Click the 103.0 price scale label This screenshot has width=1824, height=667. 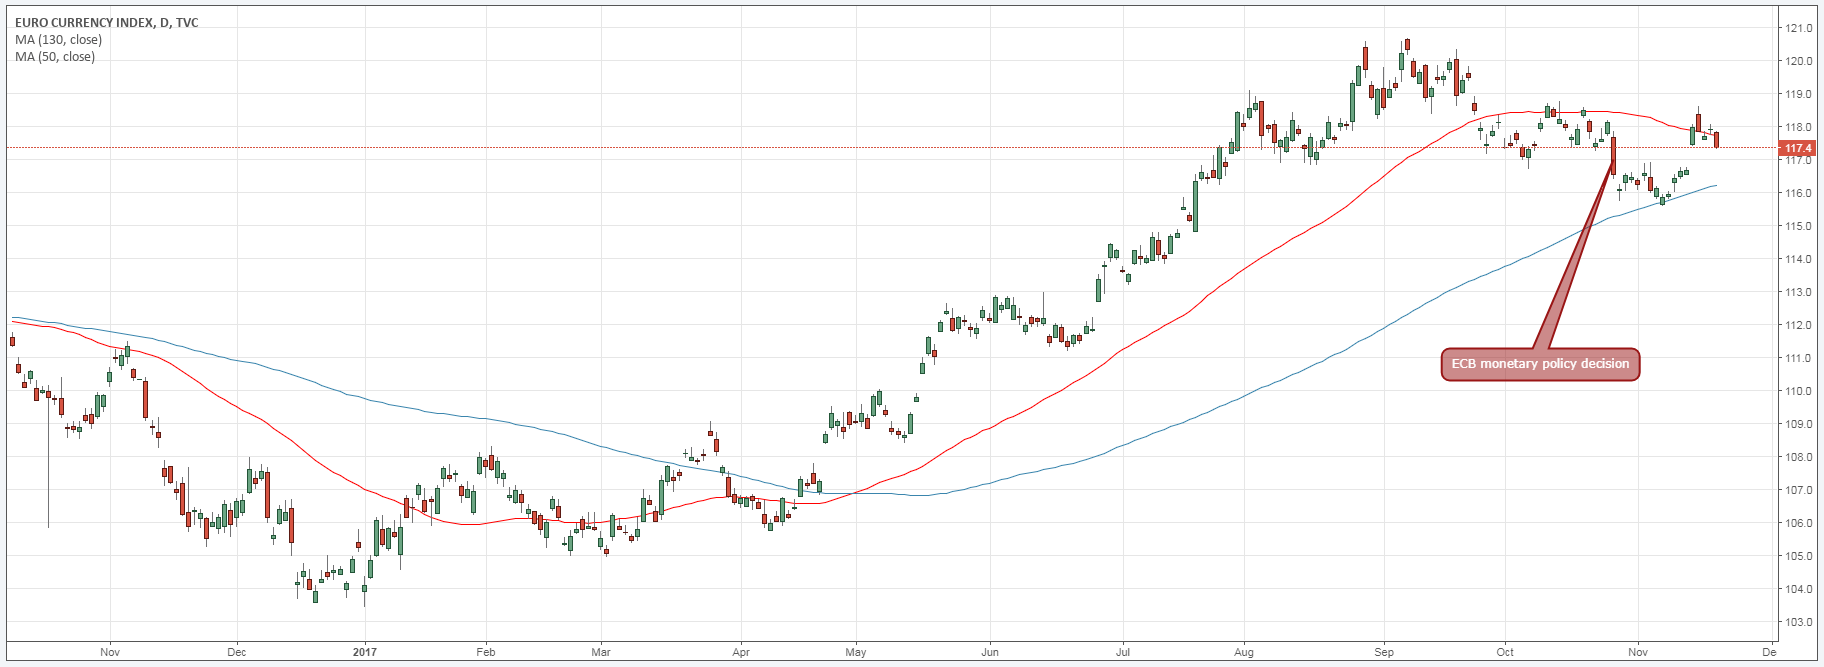click(x=1799, y=622)
